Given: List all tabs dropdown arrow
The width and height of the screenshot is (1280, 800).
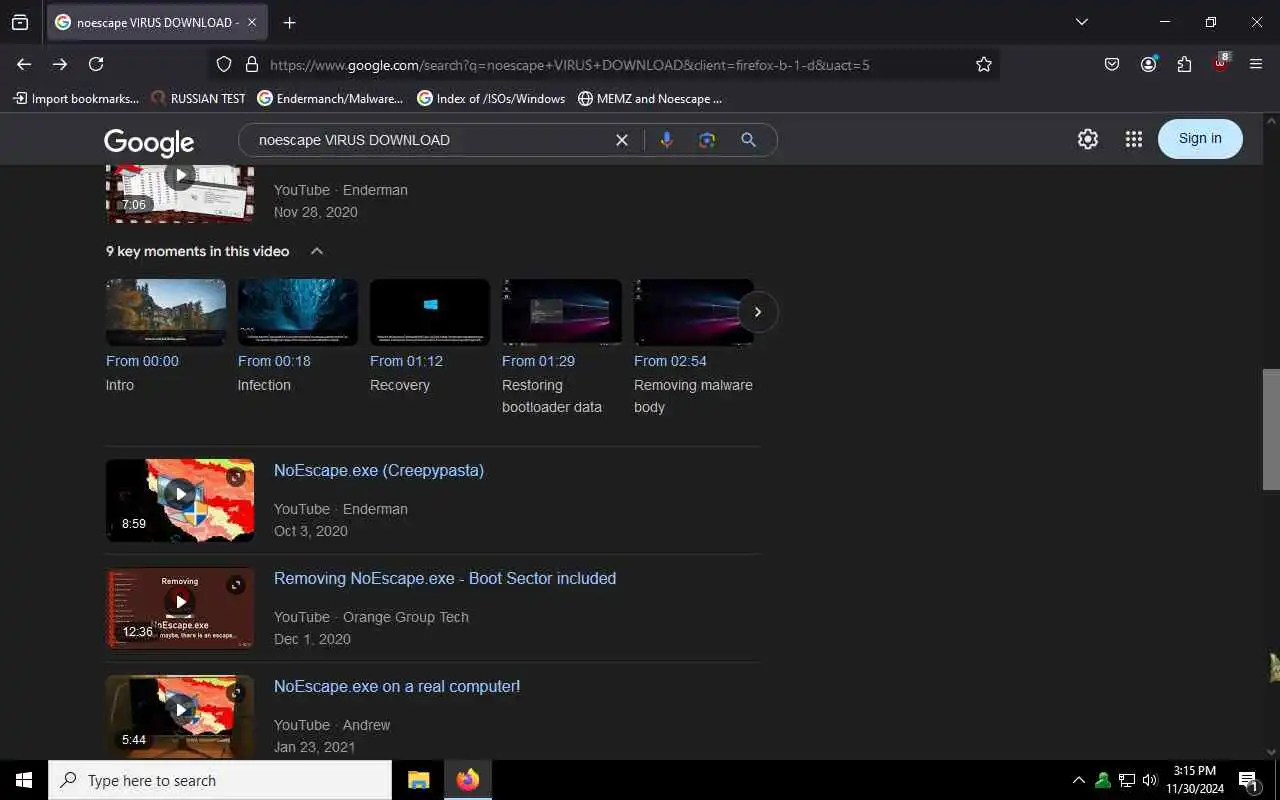Looking at the screenshot, I should [1081, 22].
